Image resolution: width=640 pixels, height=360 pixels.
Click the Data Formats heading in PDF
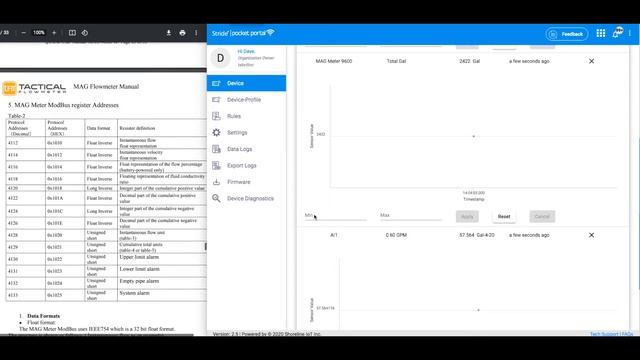coord(43,316)
